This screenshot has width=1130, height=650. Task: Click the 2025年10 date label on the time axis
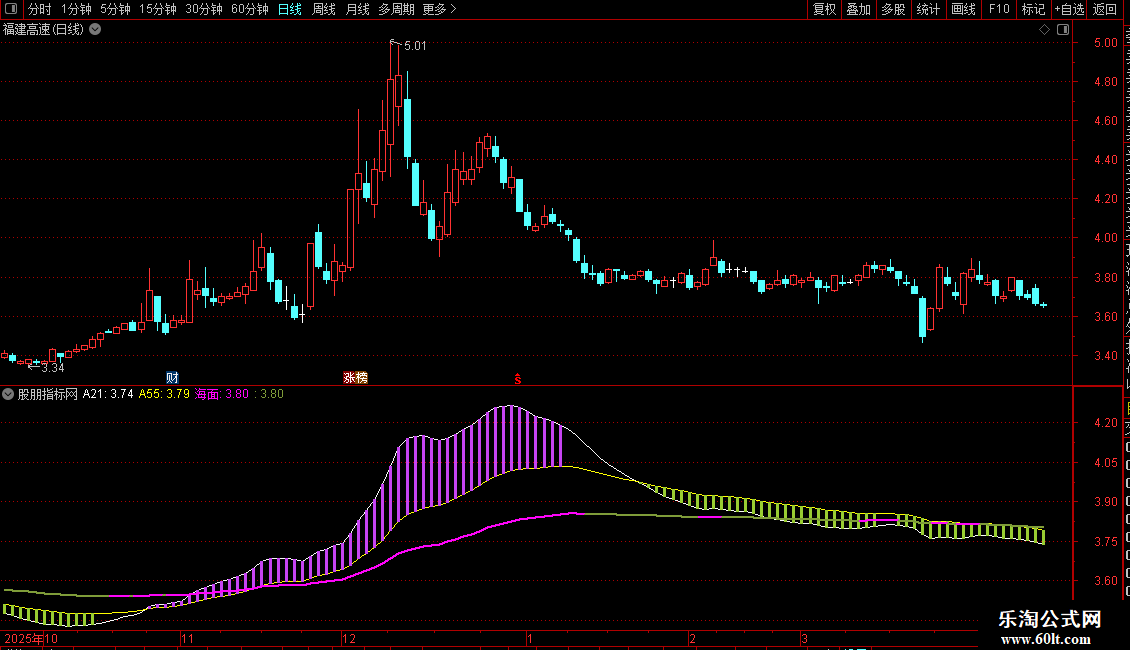coord(31,638)
